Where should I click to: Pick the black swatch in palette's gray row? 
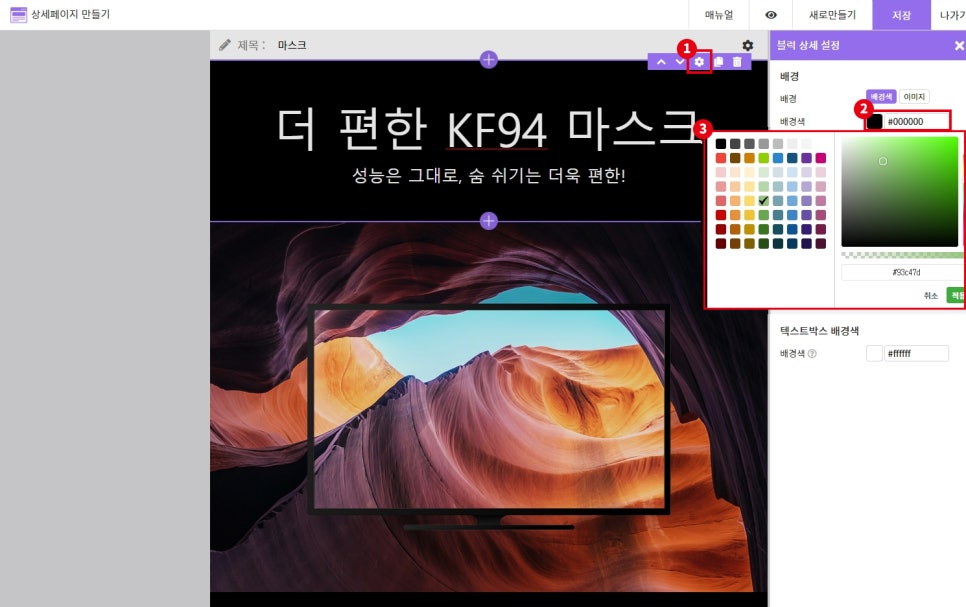click(x=721, y=144)
